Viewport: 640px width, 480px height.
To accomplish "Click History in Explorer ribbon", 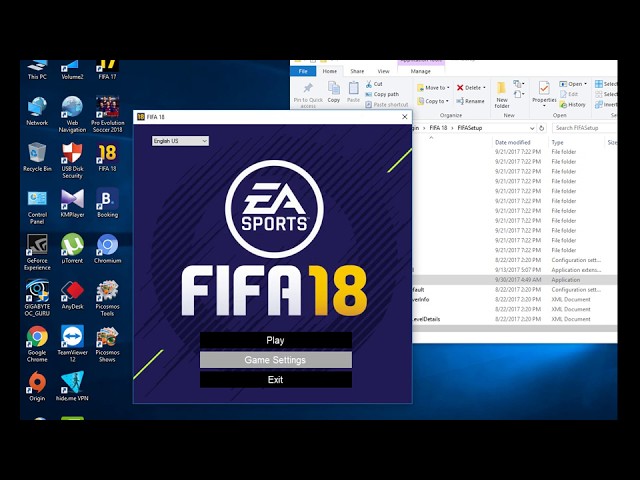I will [573, 105].
